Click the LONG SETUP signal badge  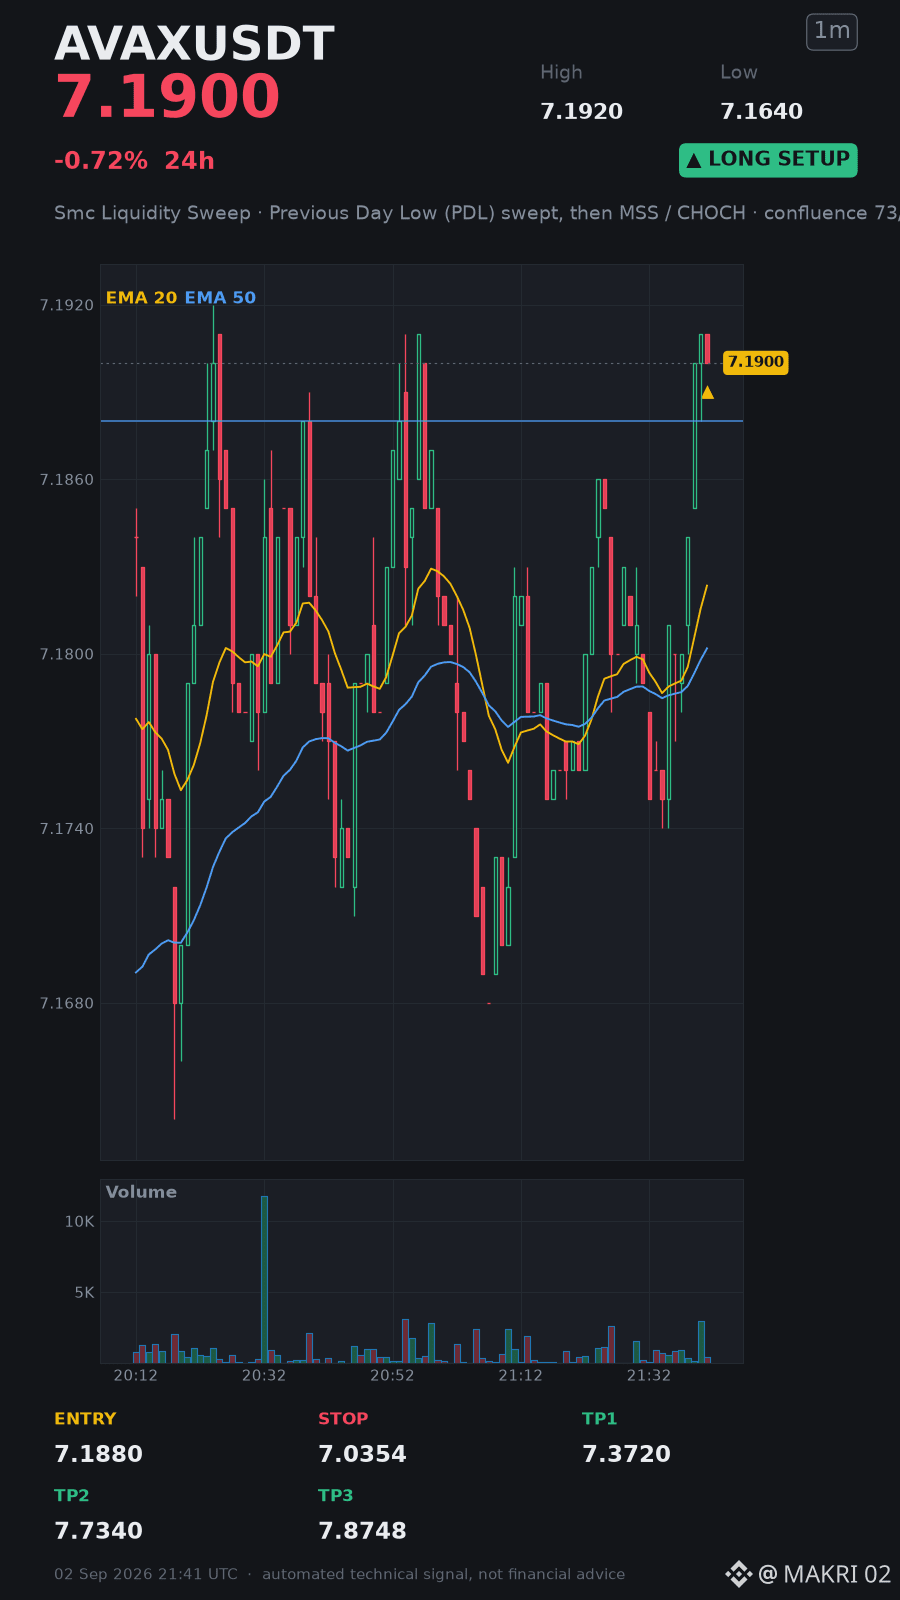[x=768, y=160]
